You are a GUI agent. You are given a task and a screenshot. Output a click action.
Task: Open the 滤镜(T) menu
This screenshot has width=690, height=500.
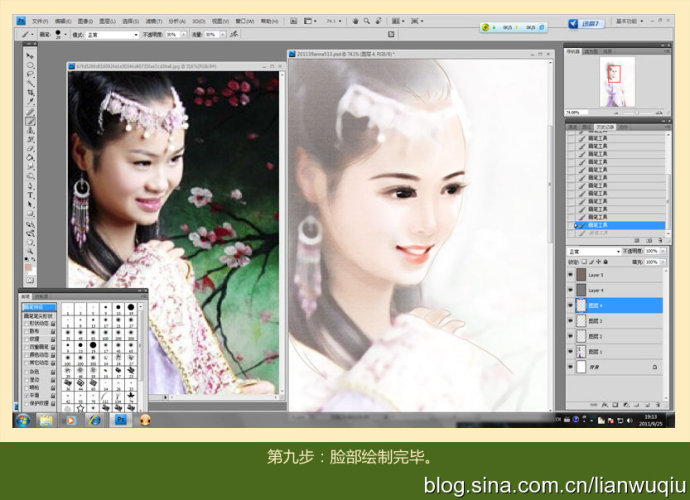(x=154, y=21)
